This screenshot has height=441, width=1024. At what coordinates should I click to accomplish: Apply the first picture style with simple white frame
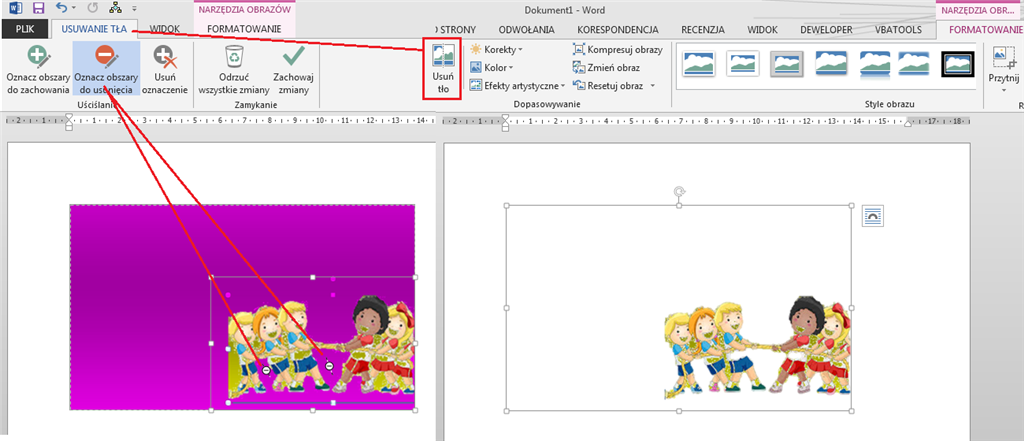699,64
